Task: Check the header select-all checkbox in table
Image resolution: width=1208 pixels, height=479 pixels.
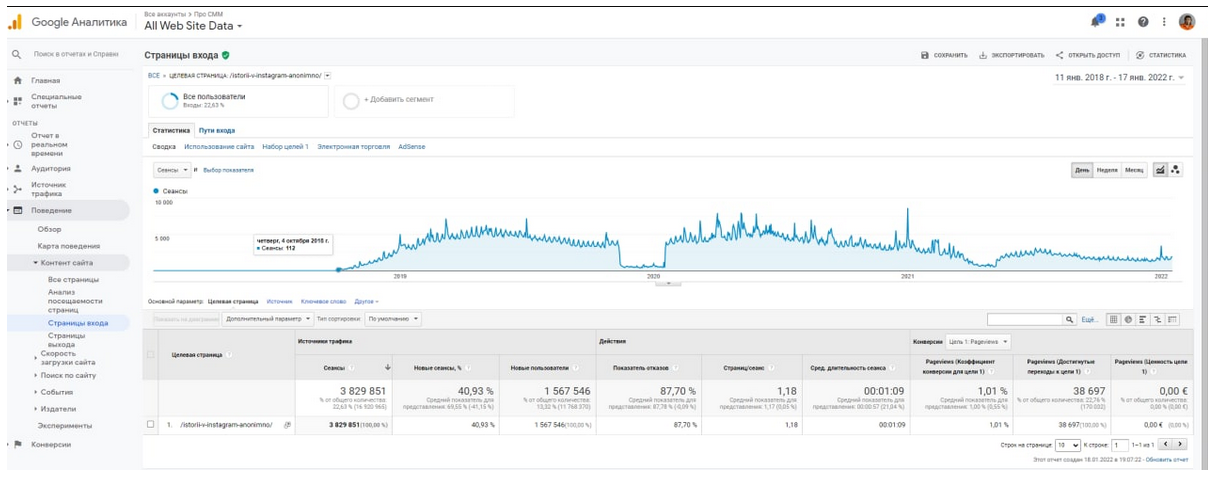Action: point(150,354)
